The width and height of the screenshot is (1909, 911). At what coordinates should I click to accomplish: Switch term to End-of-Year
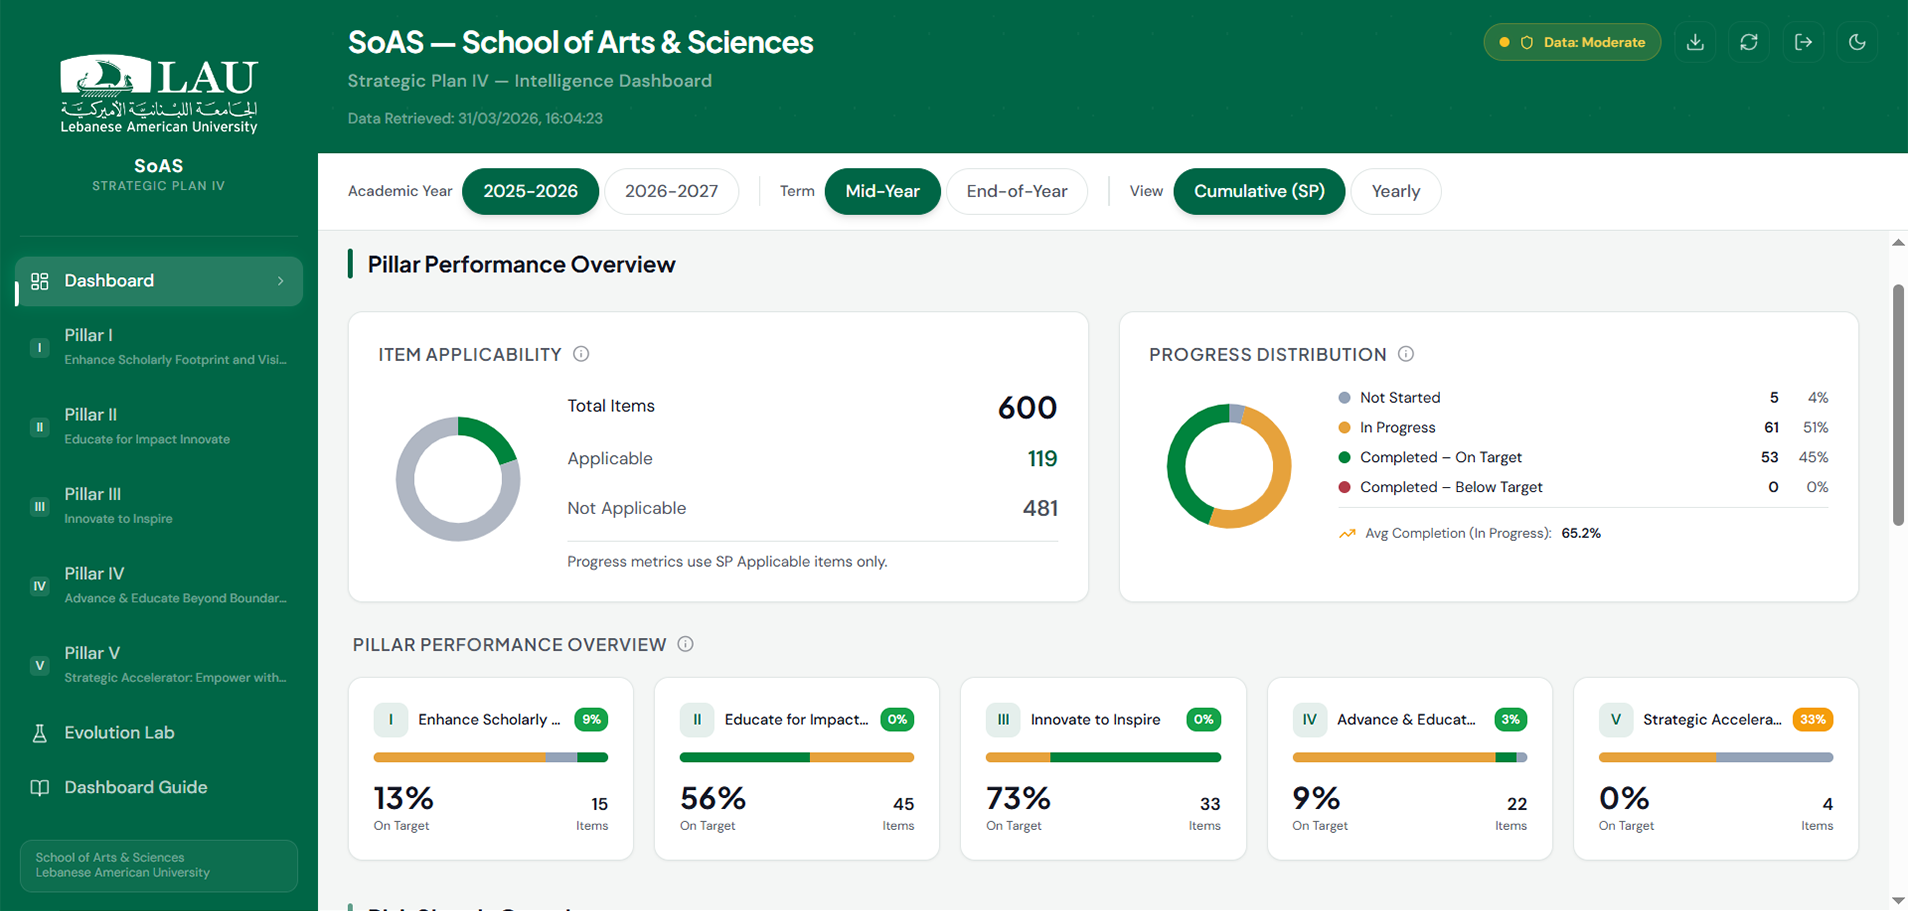pyautogui.click(x=1016, y=191)
